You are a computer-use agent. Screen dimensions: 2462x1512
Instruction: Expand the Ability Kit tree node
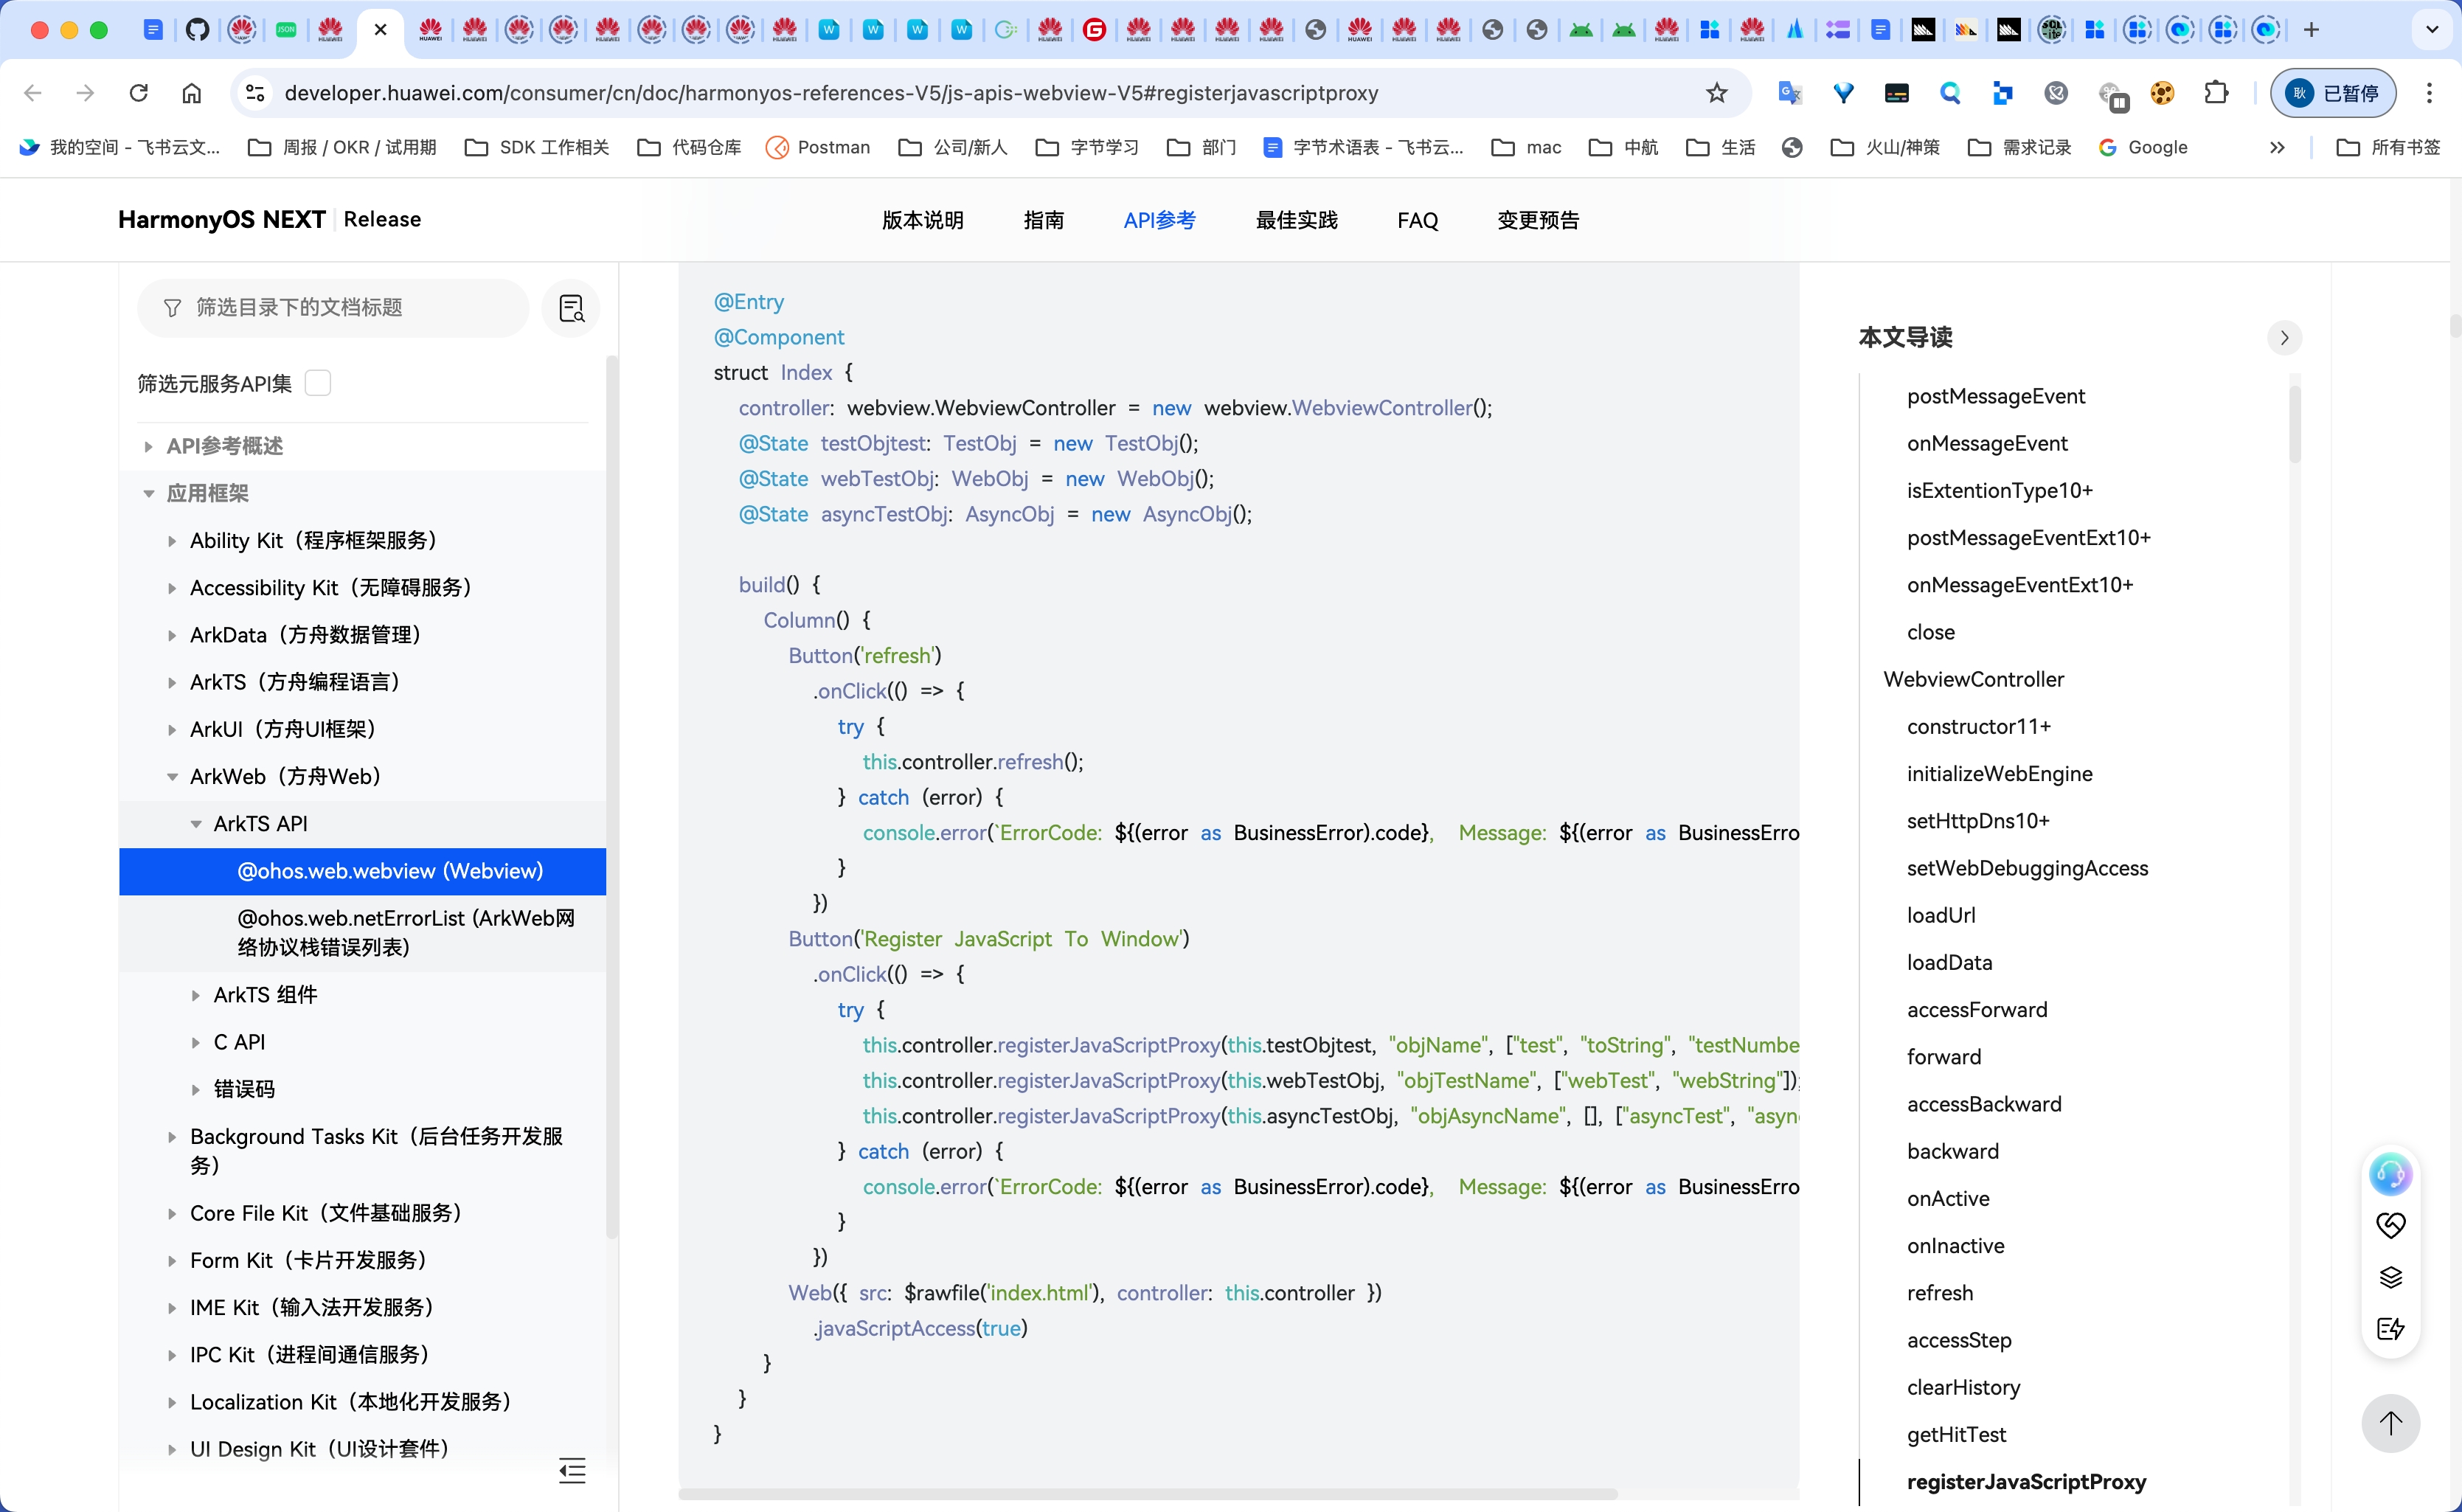click(x=172, y=541)
